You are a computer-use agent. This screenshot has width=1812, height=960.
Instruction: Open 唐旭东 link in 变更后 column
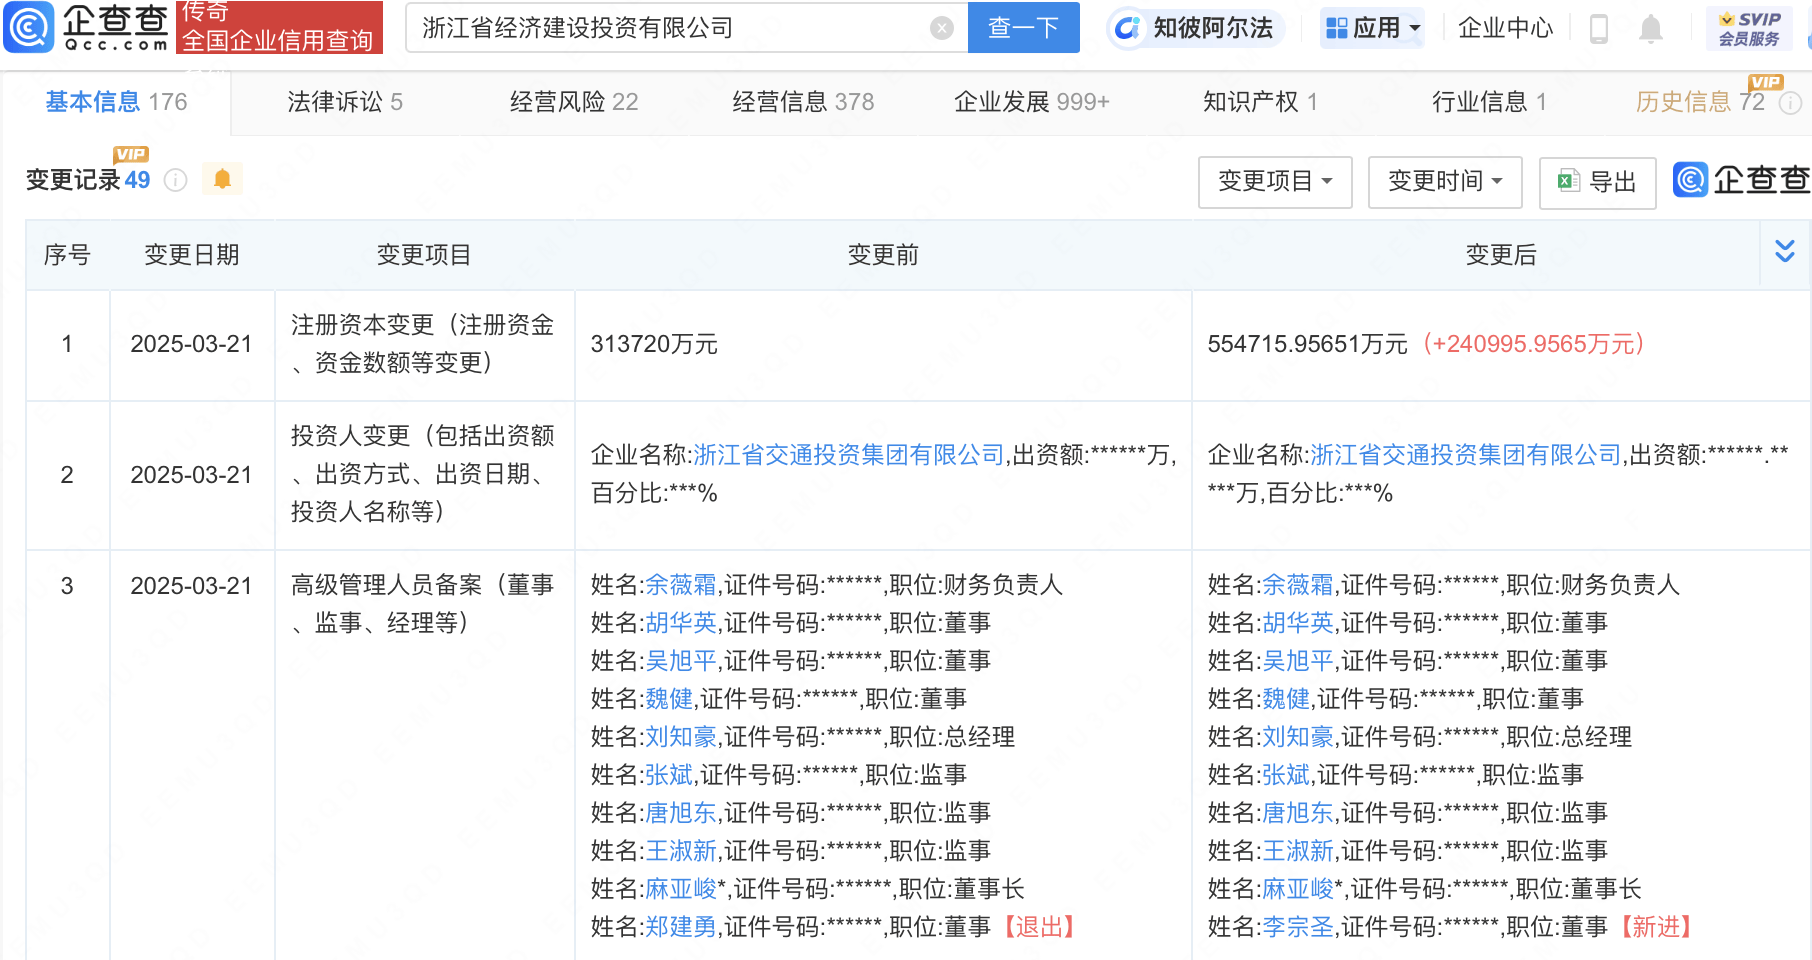pos(1298,813)
